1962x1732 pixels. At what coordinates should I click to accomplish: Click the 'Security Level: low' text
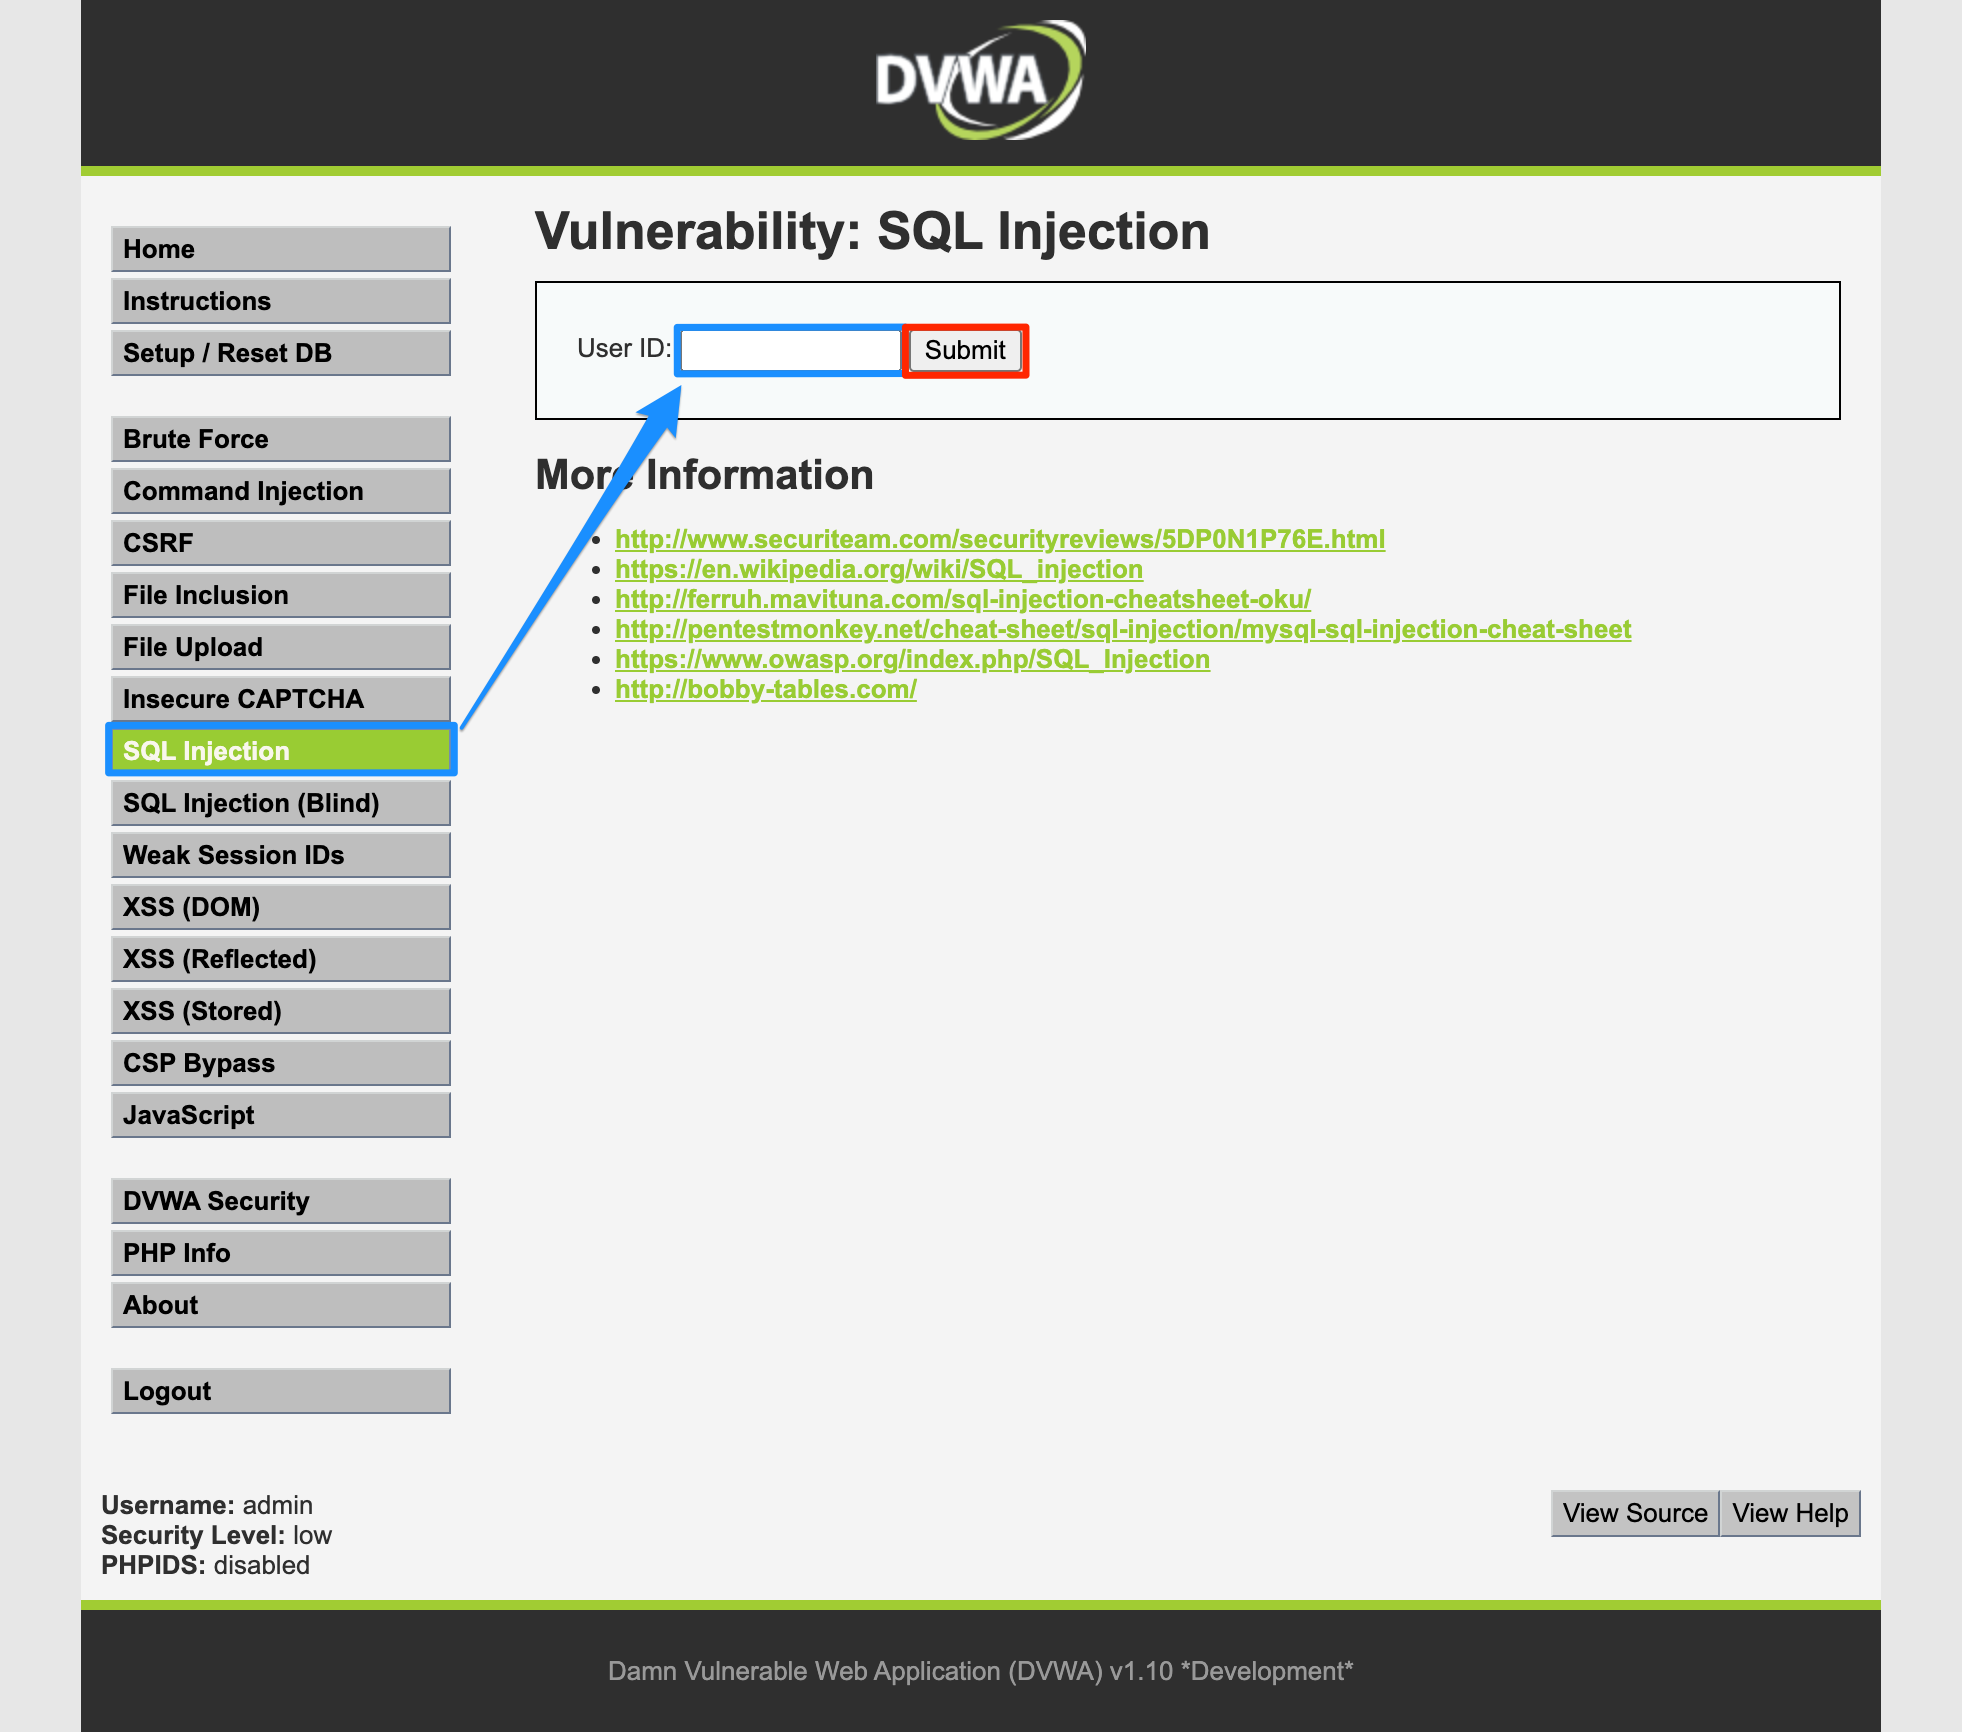click(x=216, y=1535)
